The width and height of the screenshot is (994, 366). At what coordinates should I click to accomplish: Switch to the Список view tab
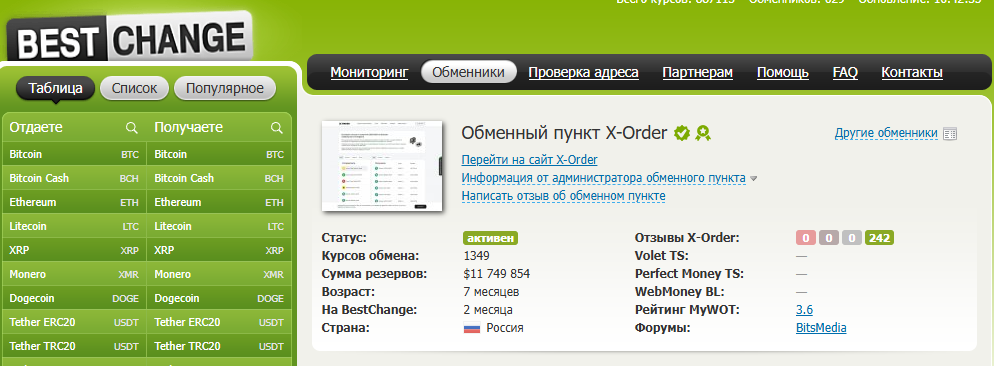(x=134, y=88)
